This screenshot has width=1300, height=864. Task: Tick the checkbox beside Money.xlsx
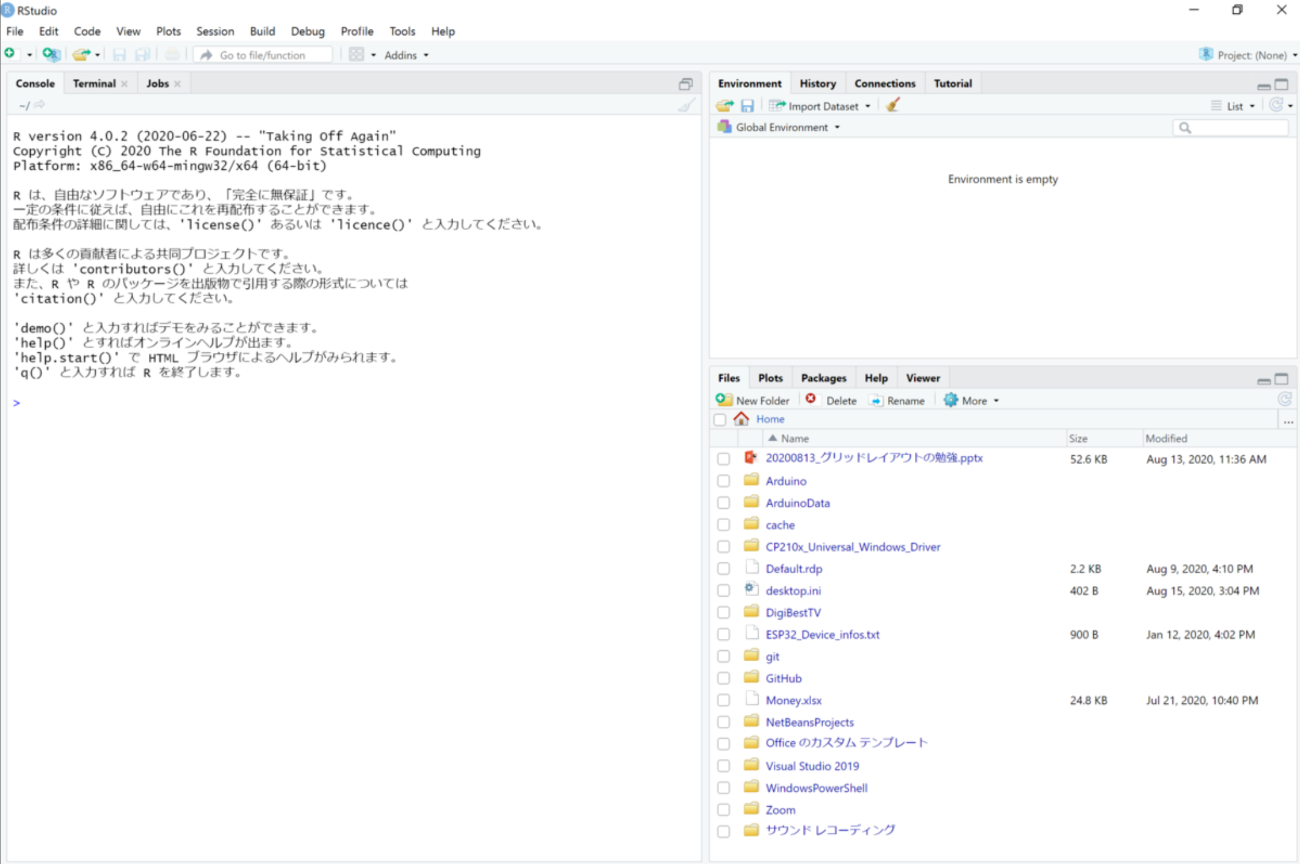pos(723,701)
